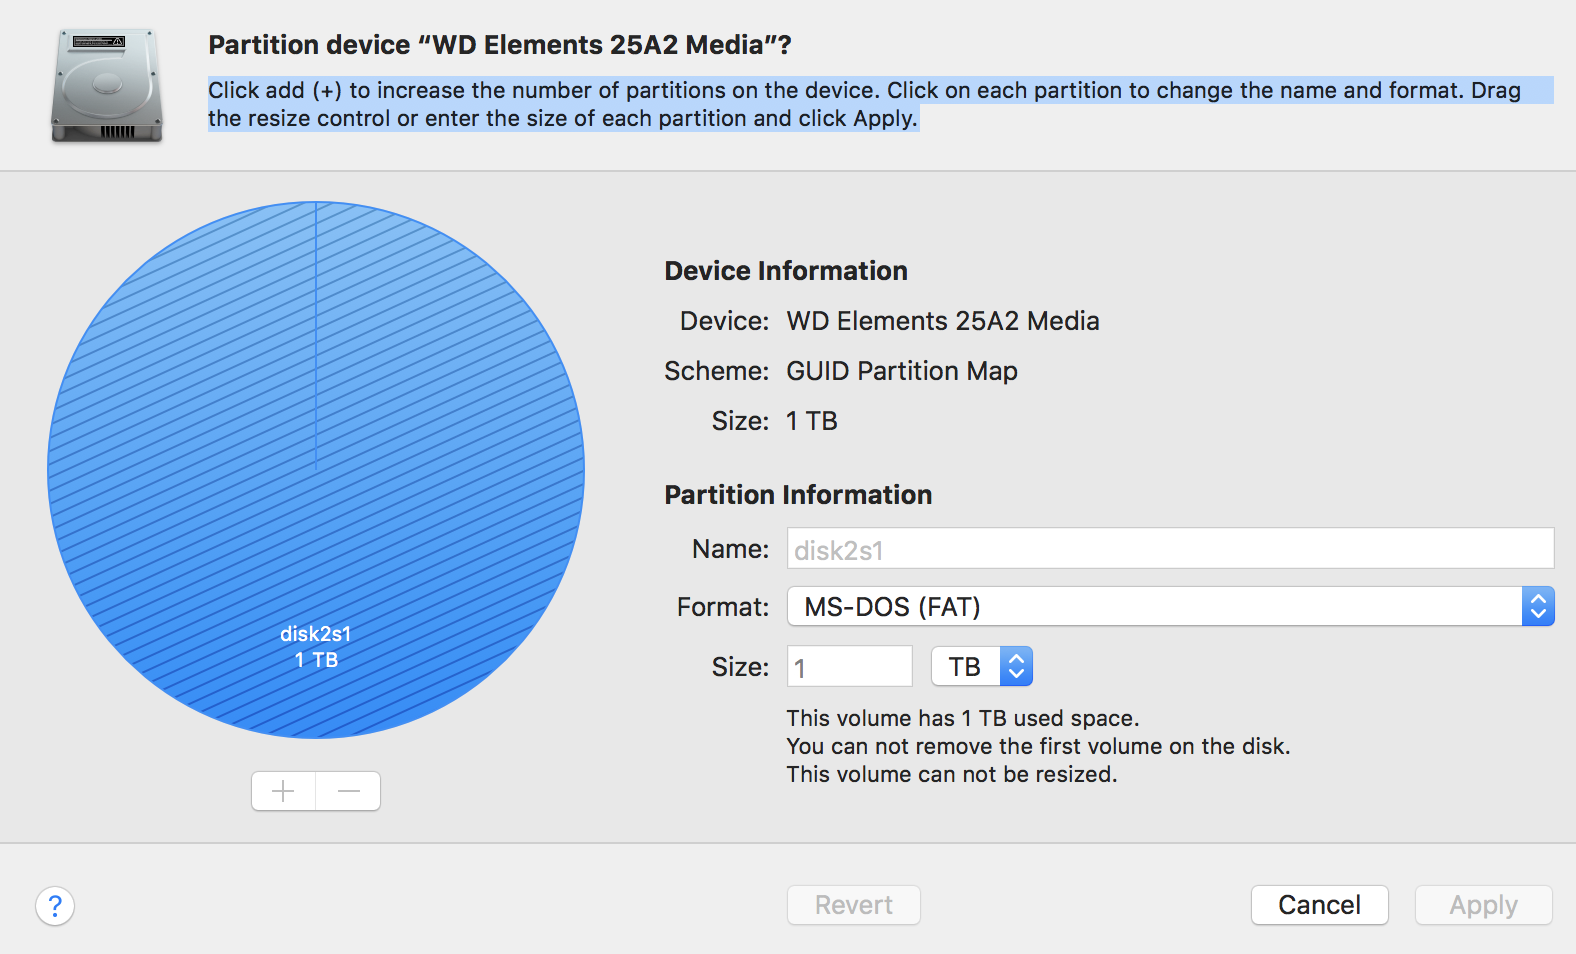Click the "This volume can not be resized" note

click(951, 774)
